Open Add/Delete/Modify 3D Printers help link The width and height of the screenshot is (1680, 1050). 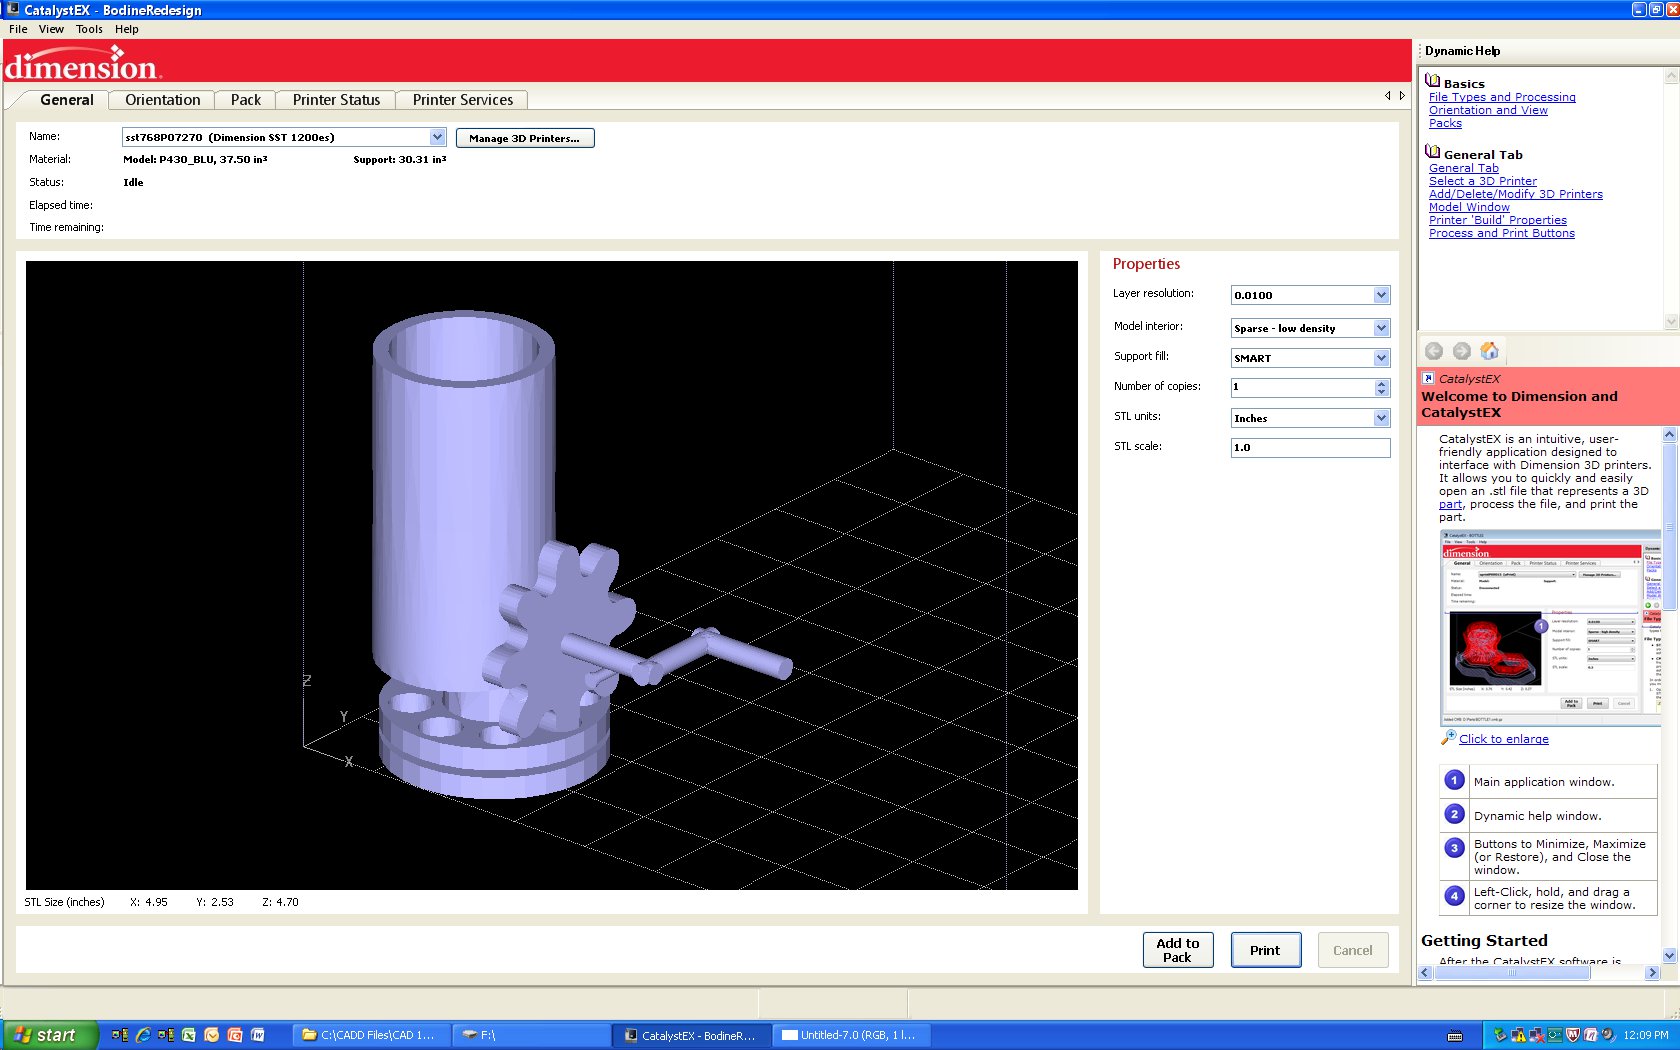(1516, 194)
